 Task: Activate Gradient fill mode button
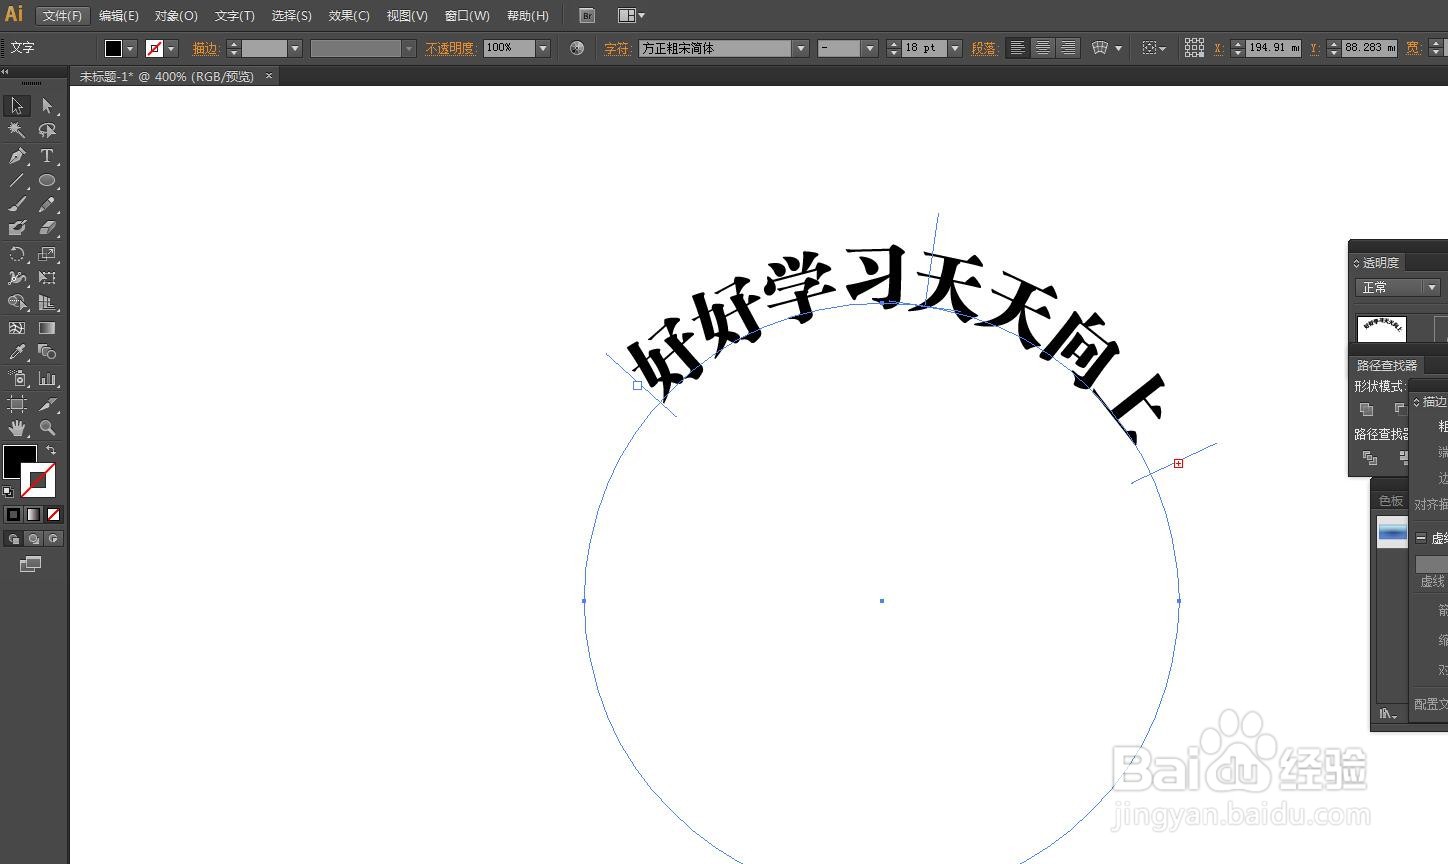[33, 514]
